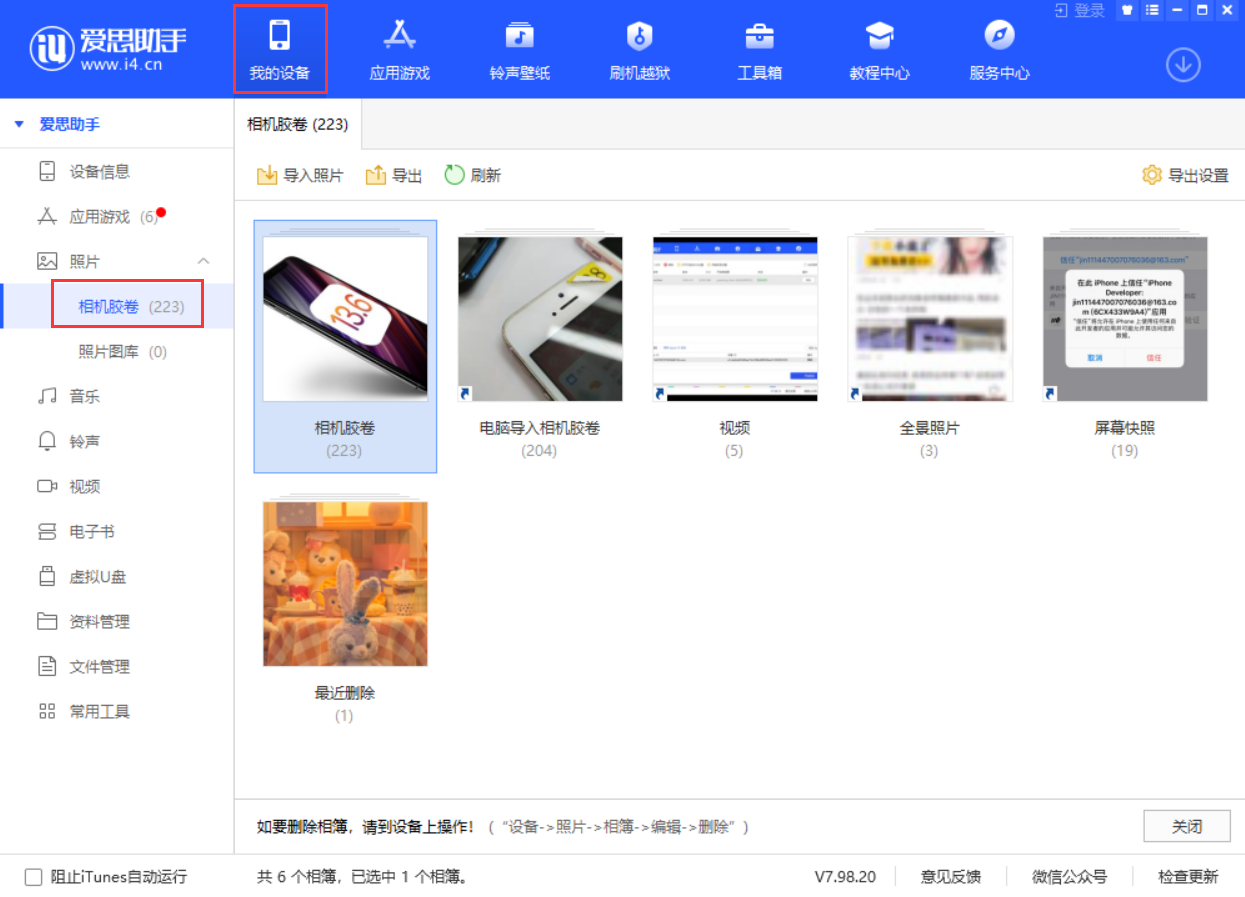Collapse the 照片 section in sidebar
This screenshot has height=897, width=1245.
tap(203, 260)
